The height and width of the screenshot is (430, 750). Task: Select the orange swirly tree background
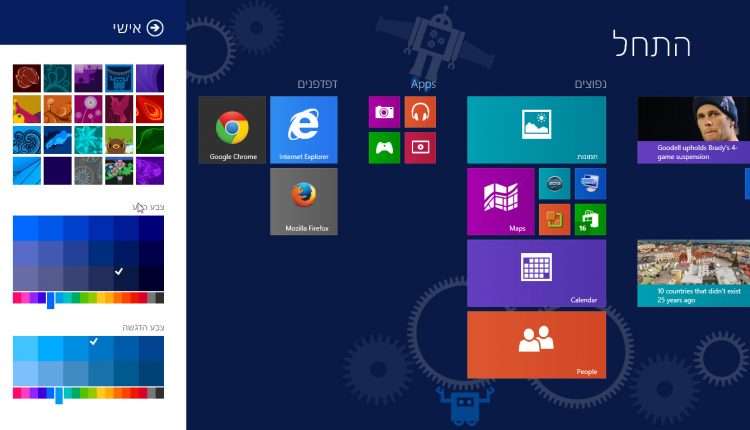pyautogui.click(x=57, y=109)
